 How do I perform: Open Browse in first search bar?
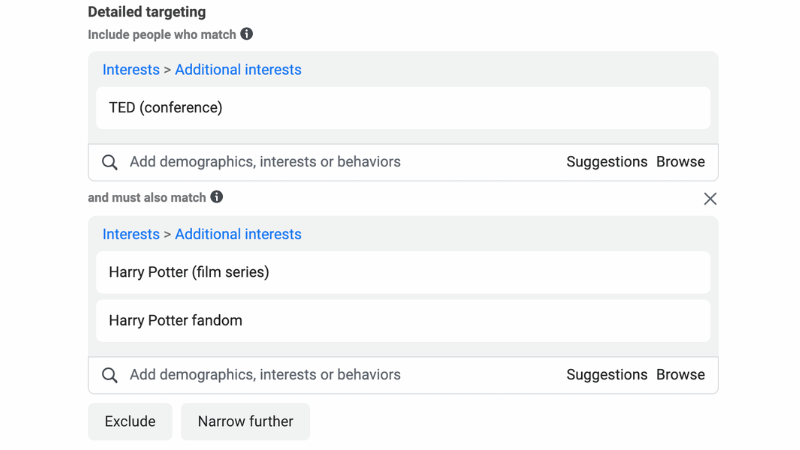coord(681,162)
